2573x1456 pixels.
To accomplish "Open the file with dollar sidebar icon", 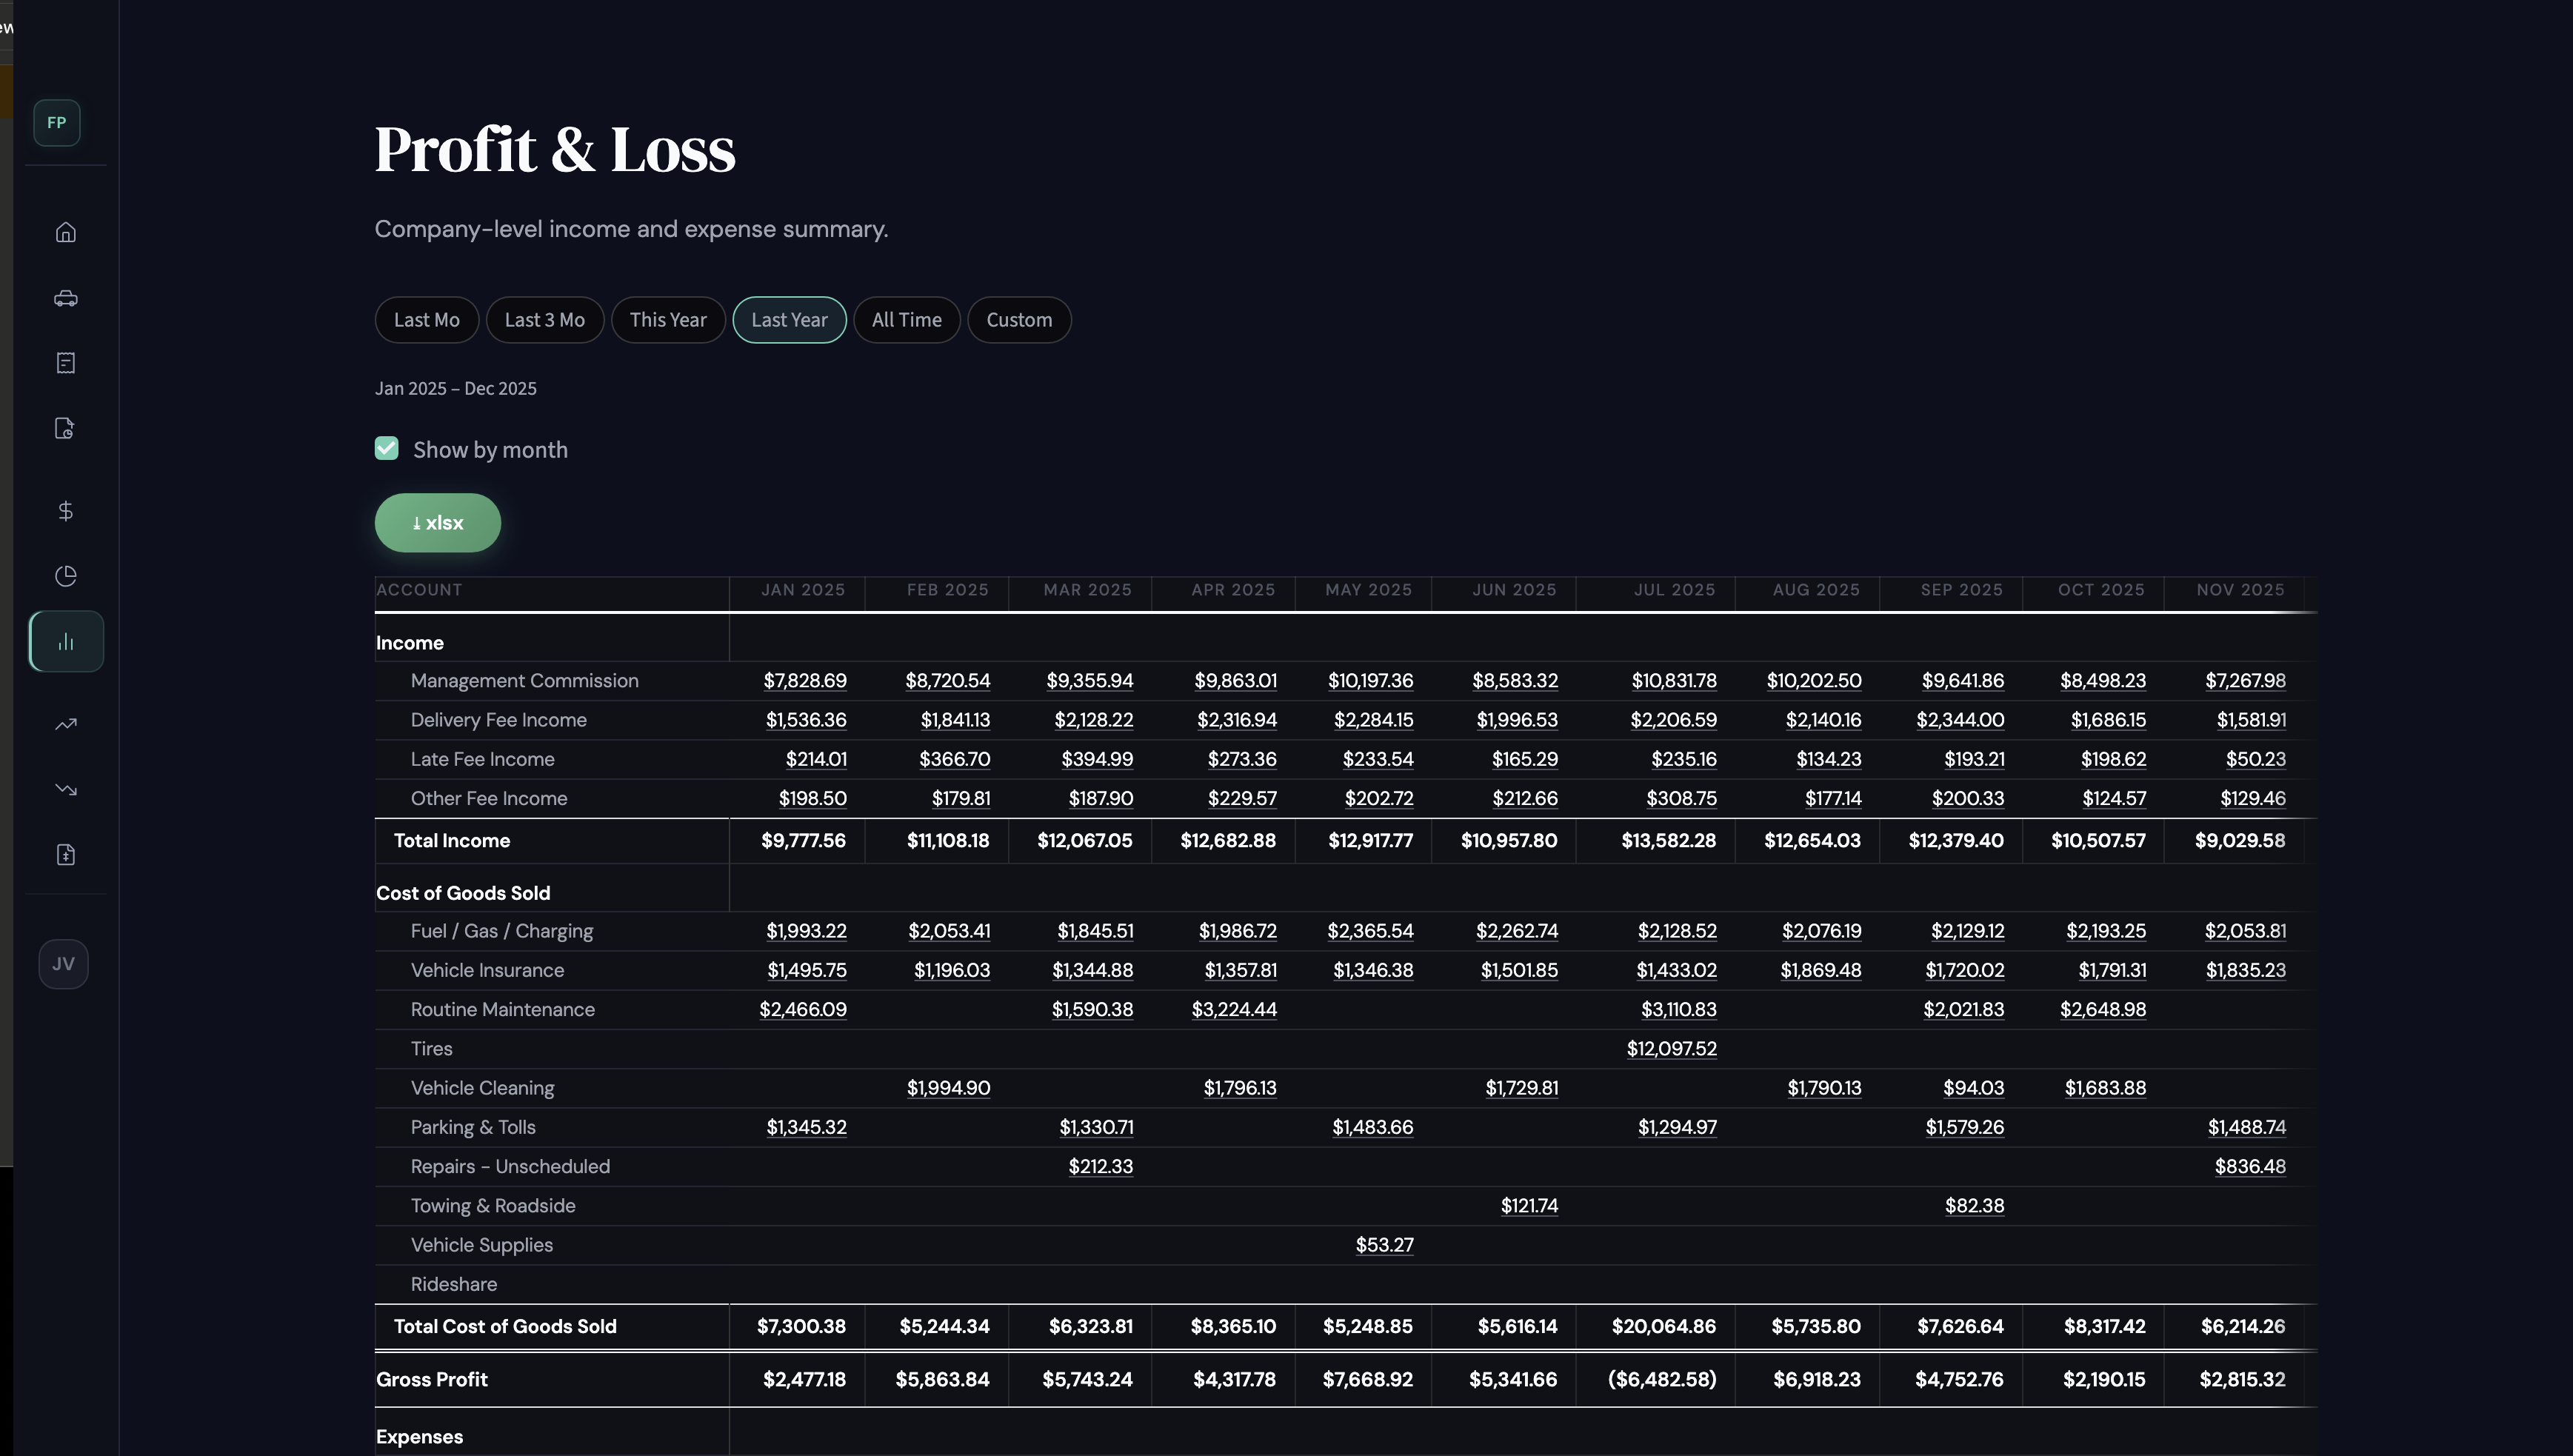I will 66,854.
